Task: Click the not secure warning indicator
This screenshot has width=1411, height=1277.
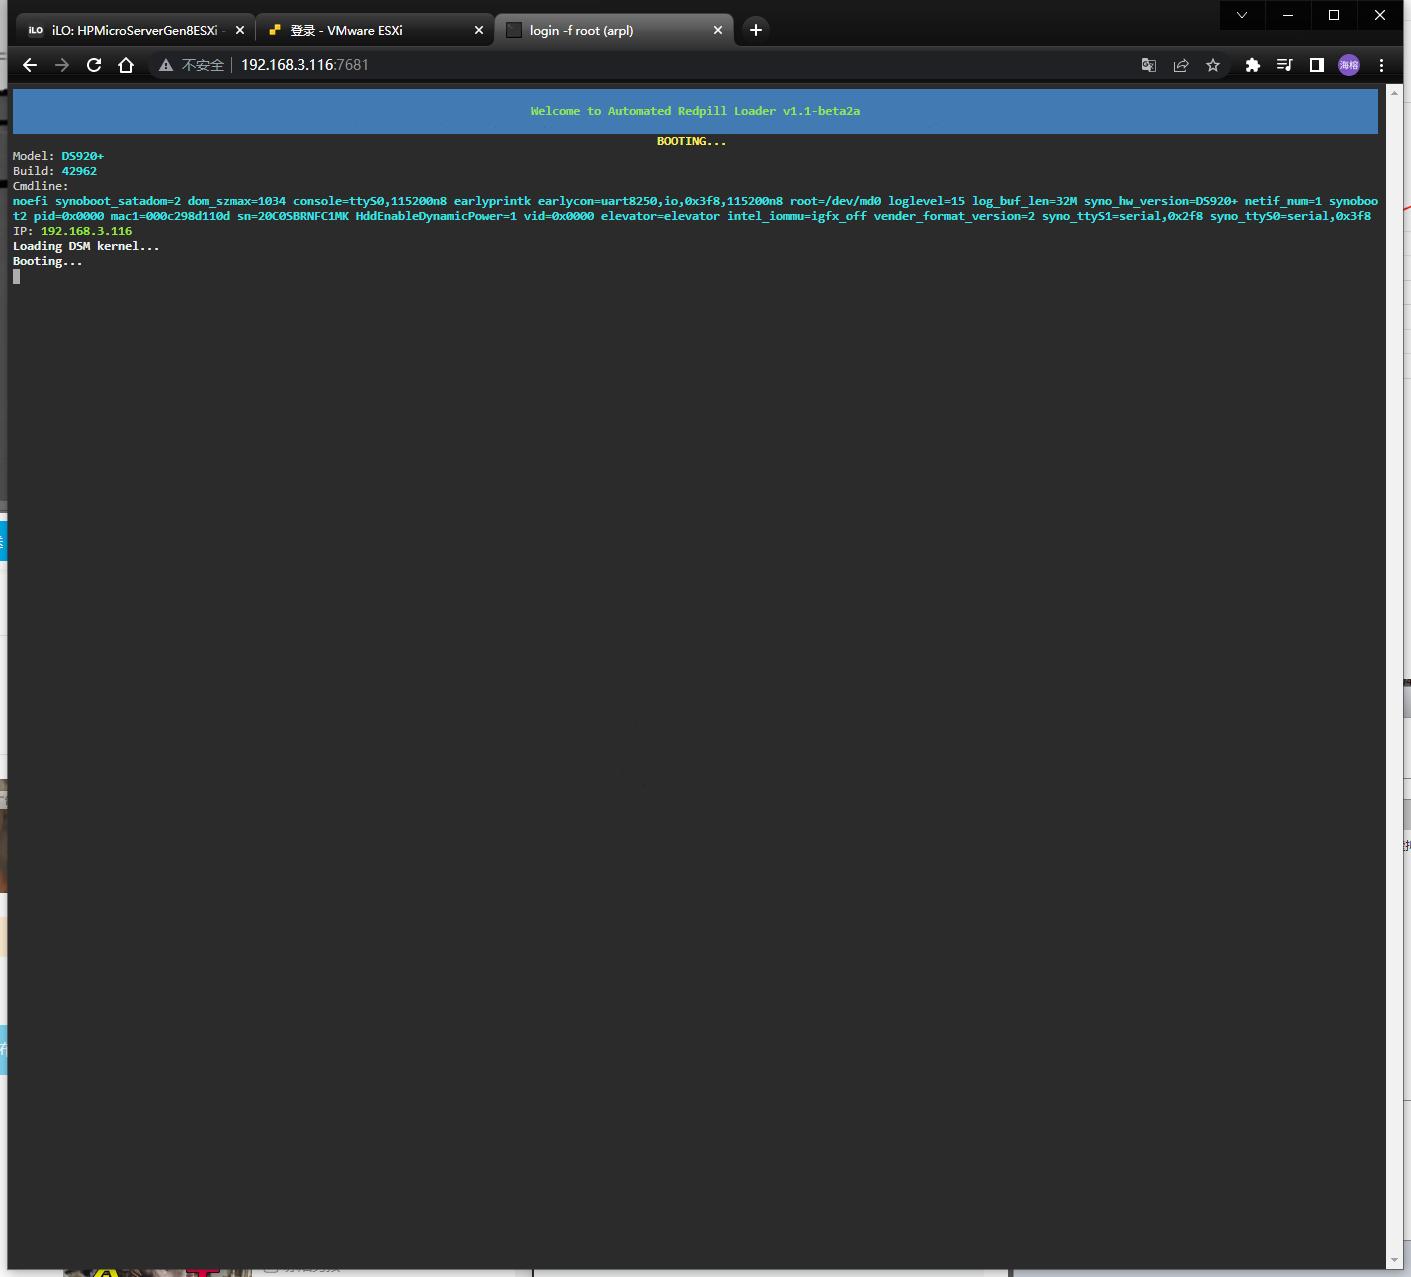Action: coord(191,65)
